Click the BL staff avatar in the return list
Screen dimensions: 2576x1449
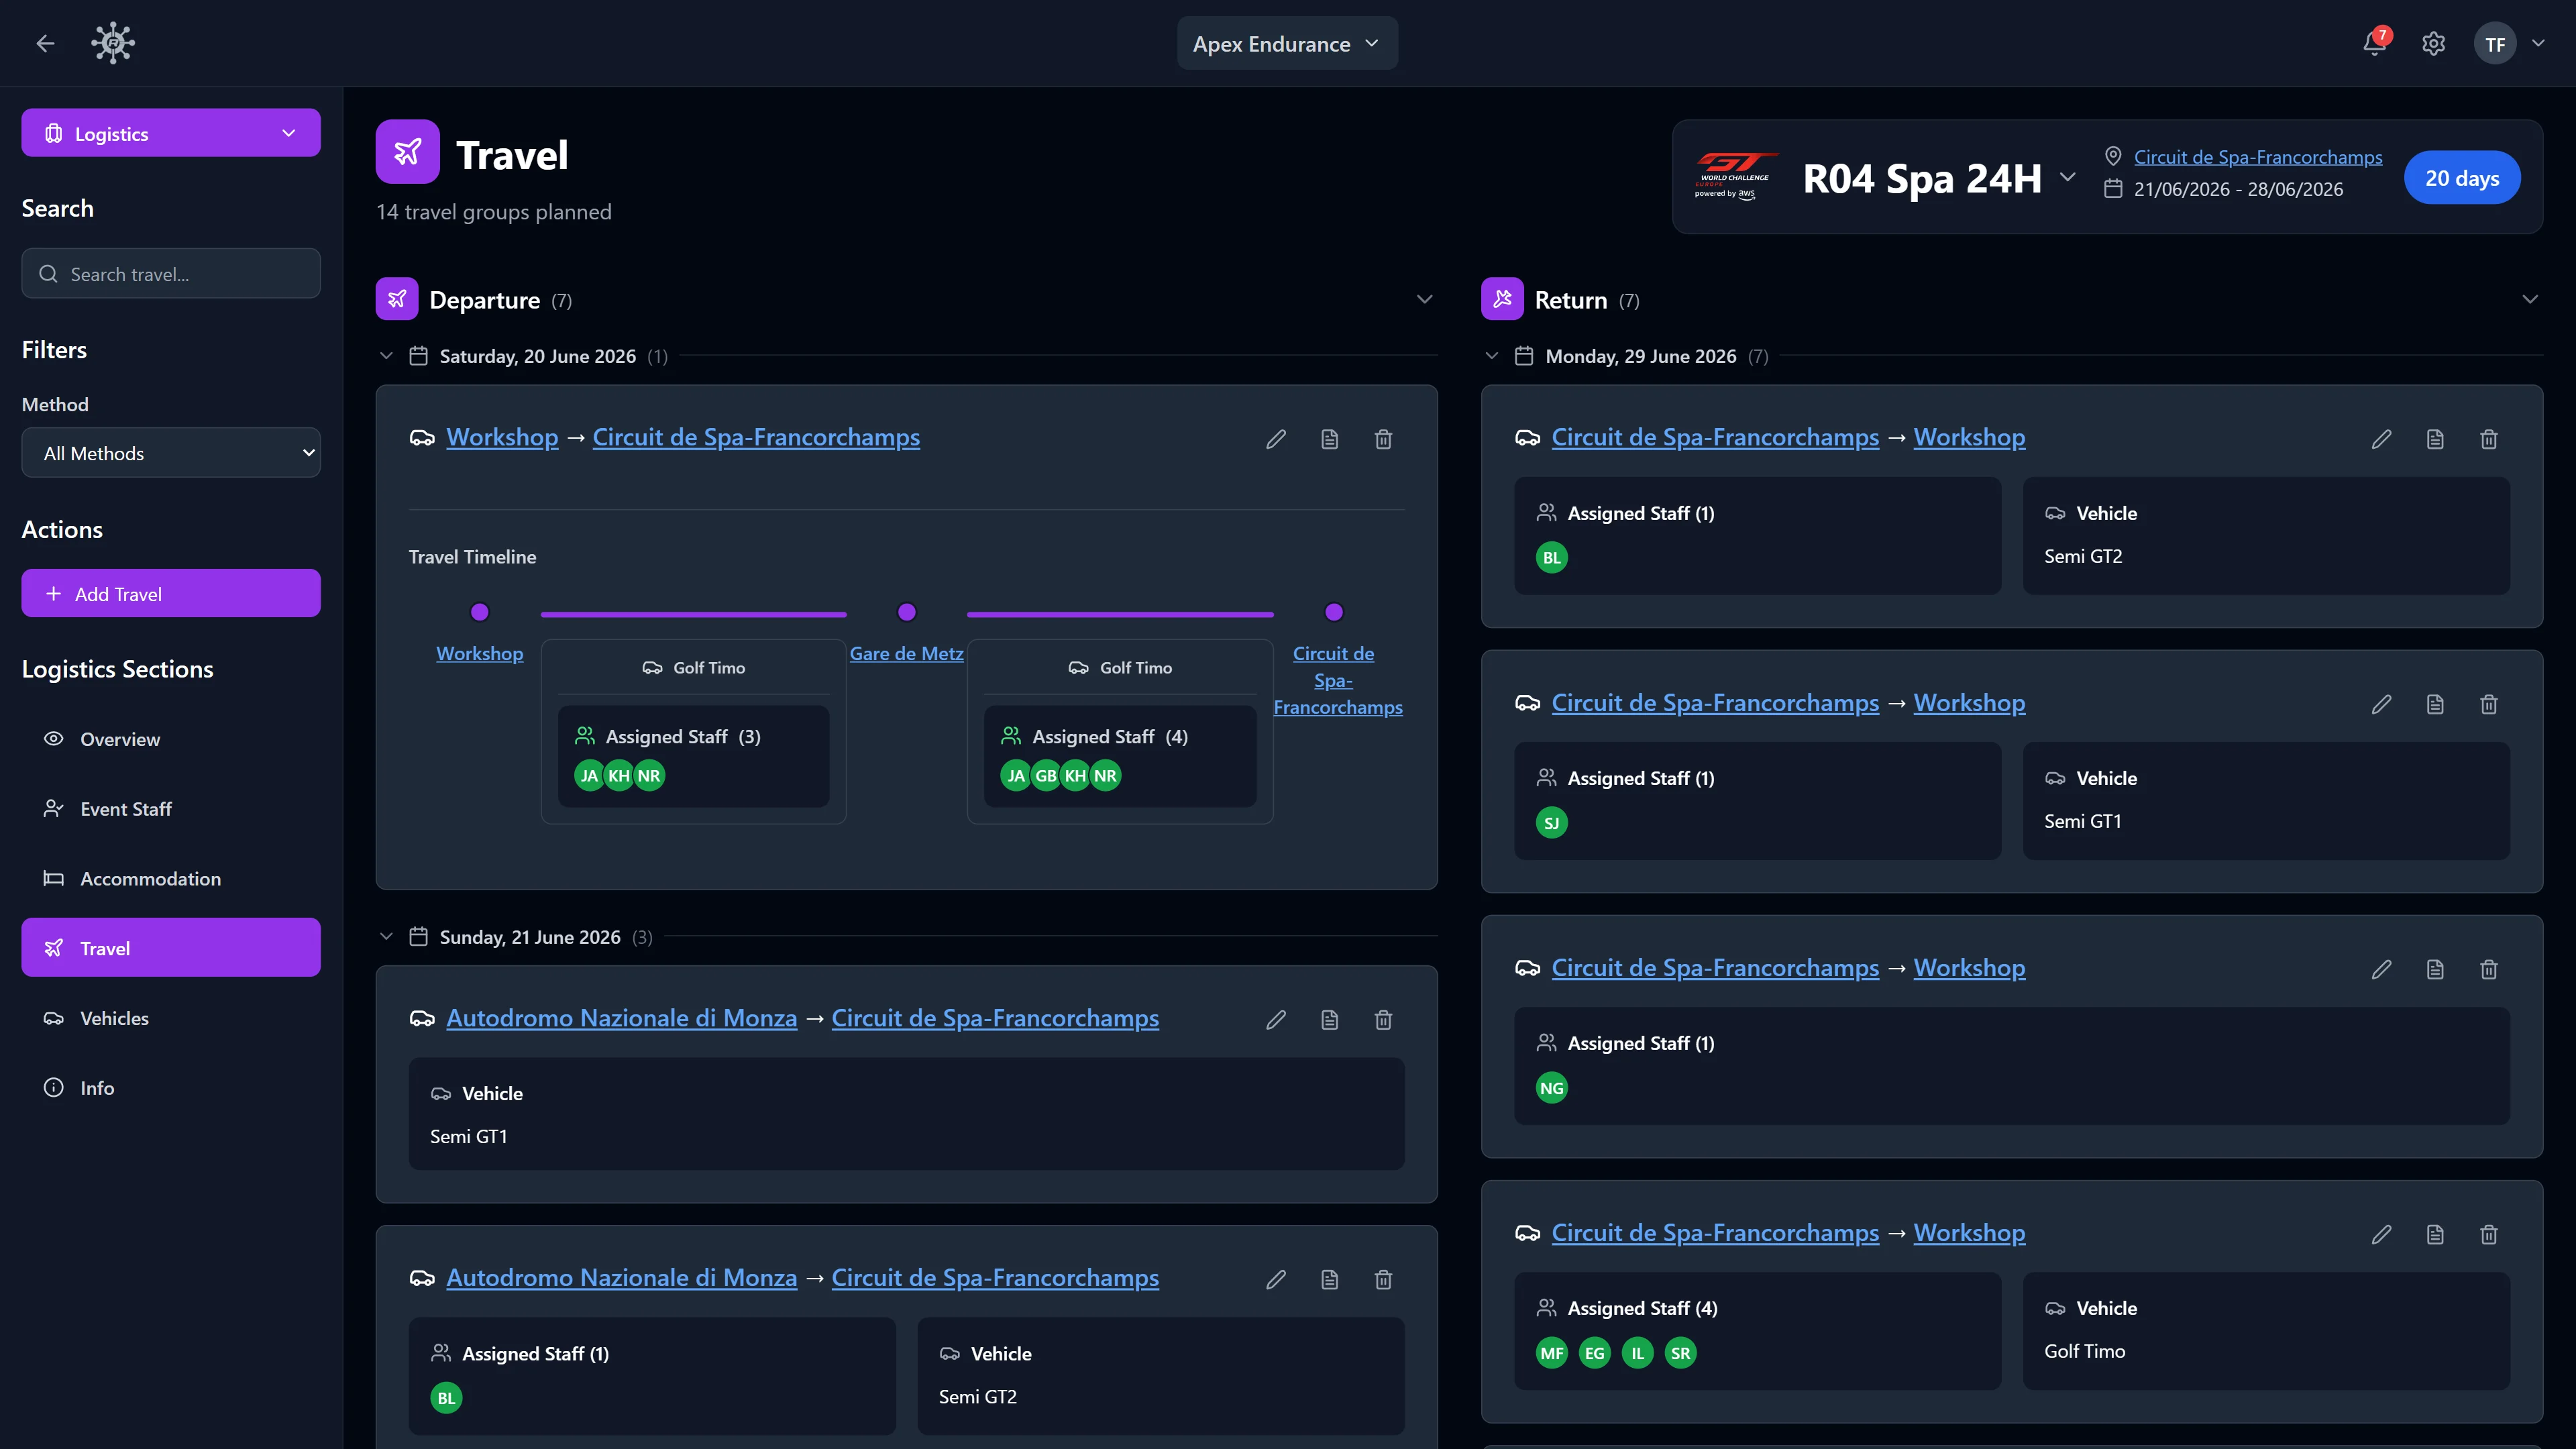pos(1552,558)
